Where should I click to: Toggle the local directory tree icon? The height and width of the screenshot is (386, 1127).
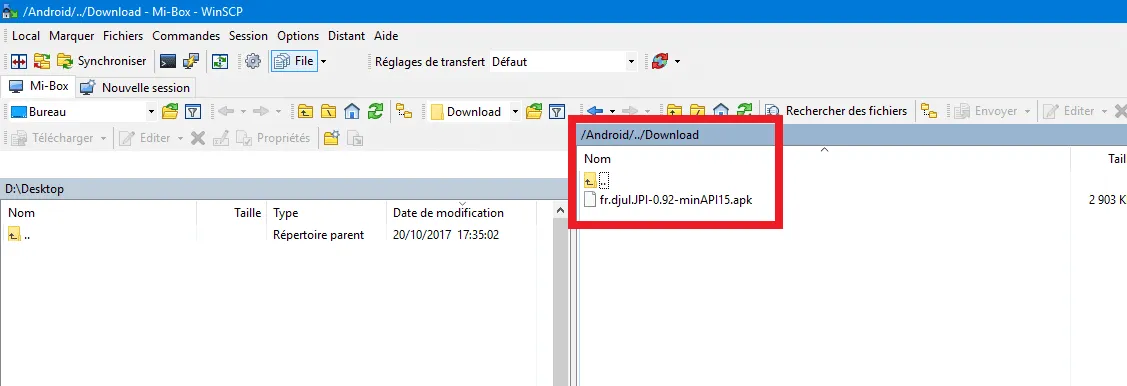coord(405,111)
